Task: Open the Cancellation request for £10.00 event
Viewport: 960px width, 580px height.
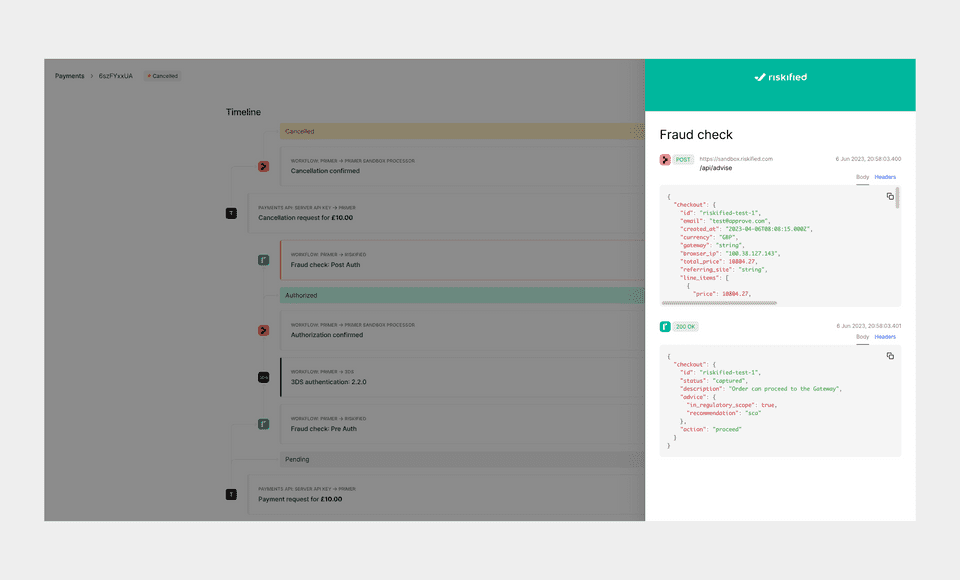Action: coord(446,213)
